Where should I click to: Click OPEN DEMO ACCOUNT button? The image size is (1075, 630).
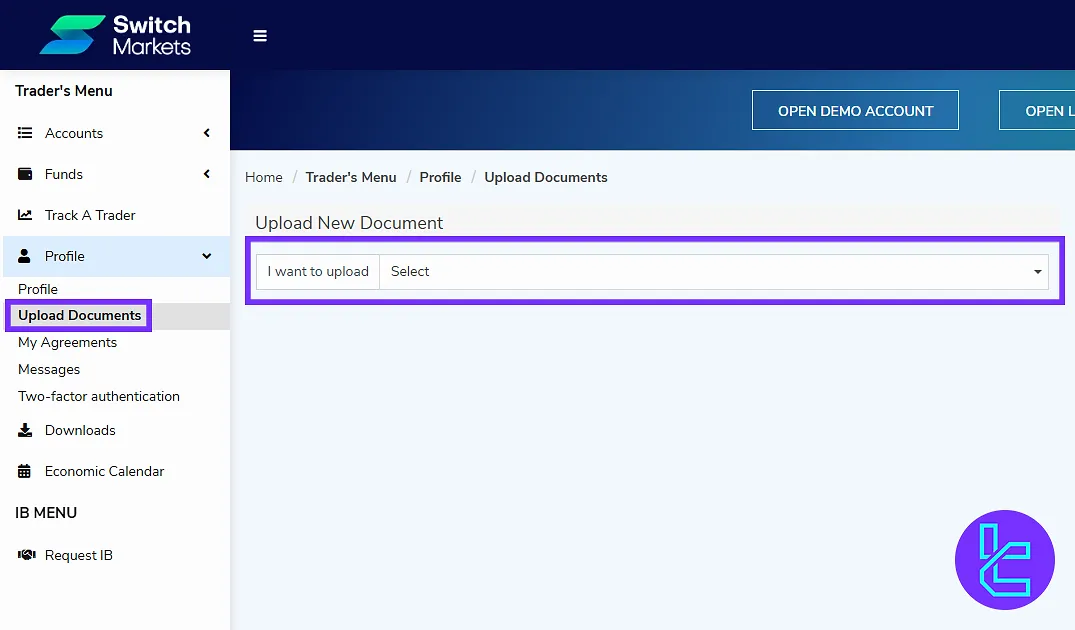point(855,110)
